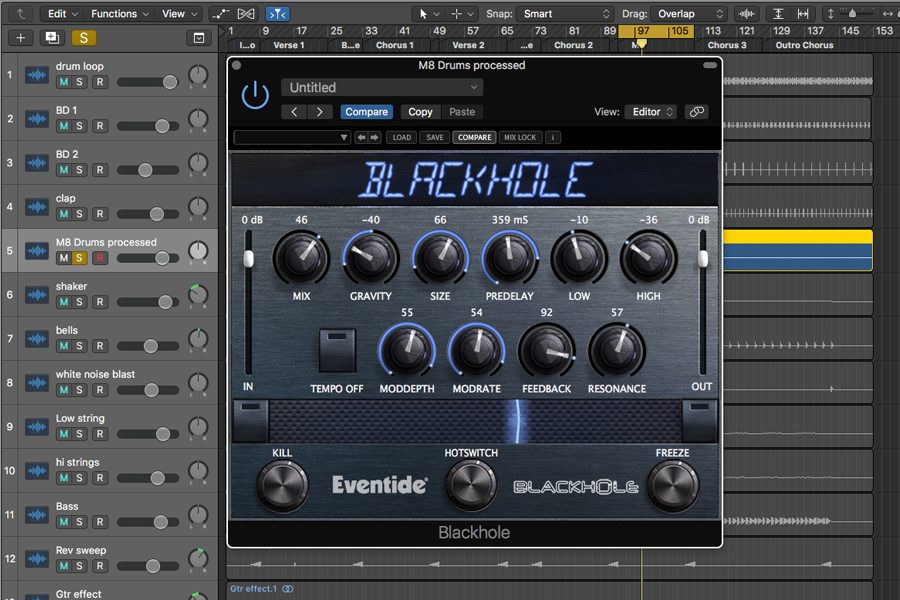900x600 pixels.
Task: Open the Untitled preset dropdown
Action: (x=382, y=88)
